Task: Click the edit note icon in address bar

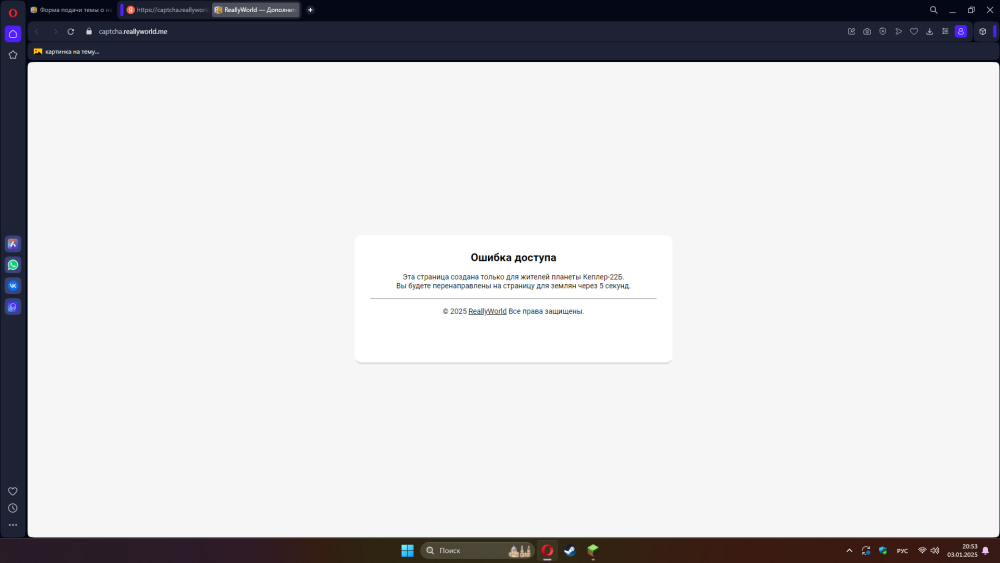Action: (851, 31)
